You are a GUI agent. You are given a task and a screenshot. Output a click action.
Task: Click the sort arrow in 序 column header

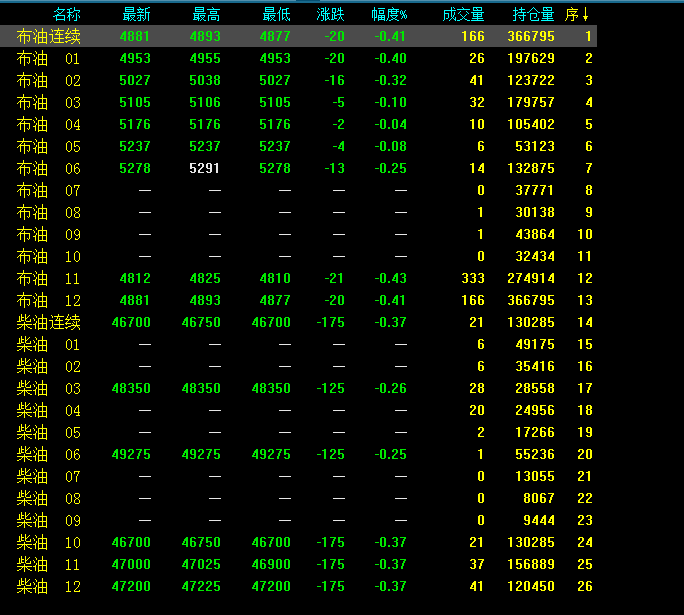[x=585, y=15]
